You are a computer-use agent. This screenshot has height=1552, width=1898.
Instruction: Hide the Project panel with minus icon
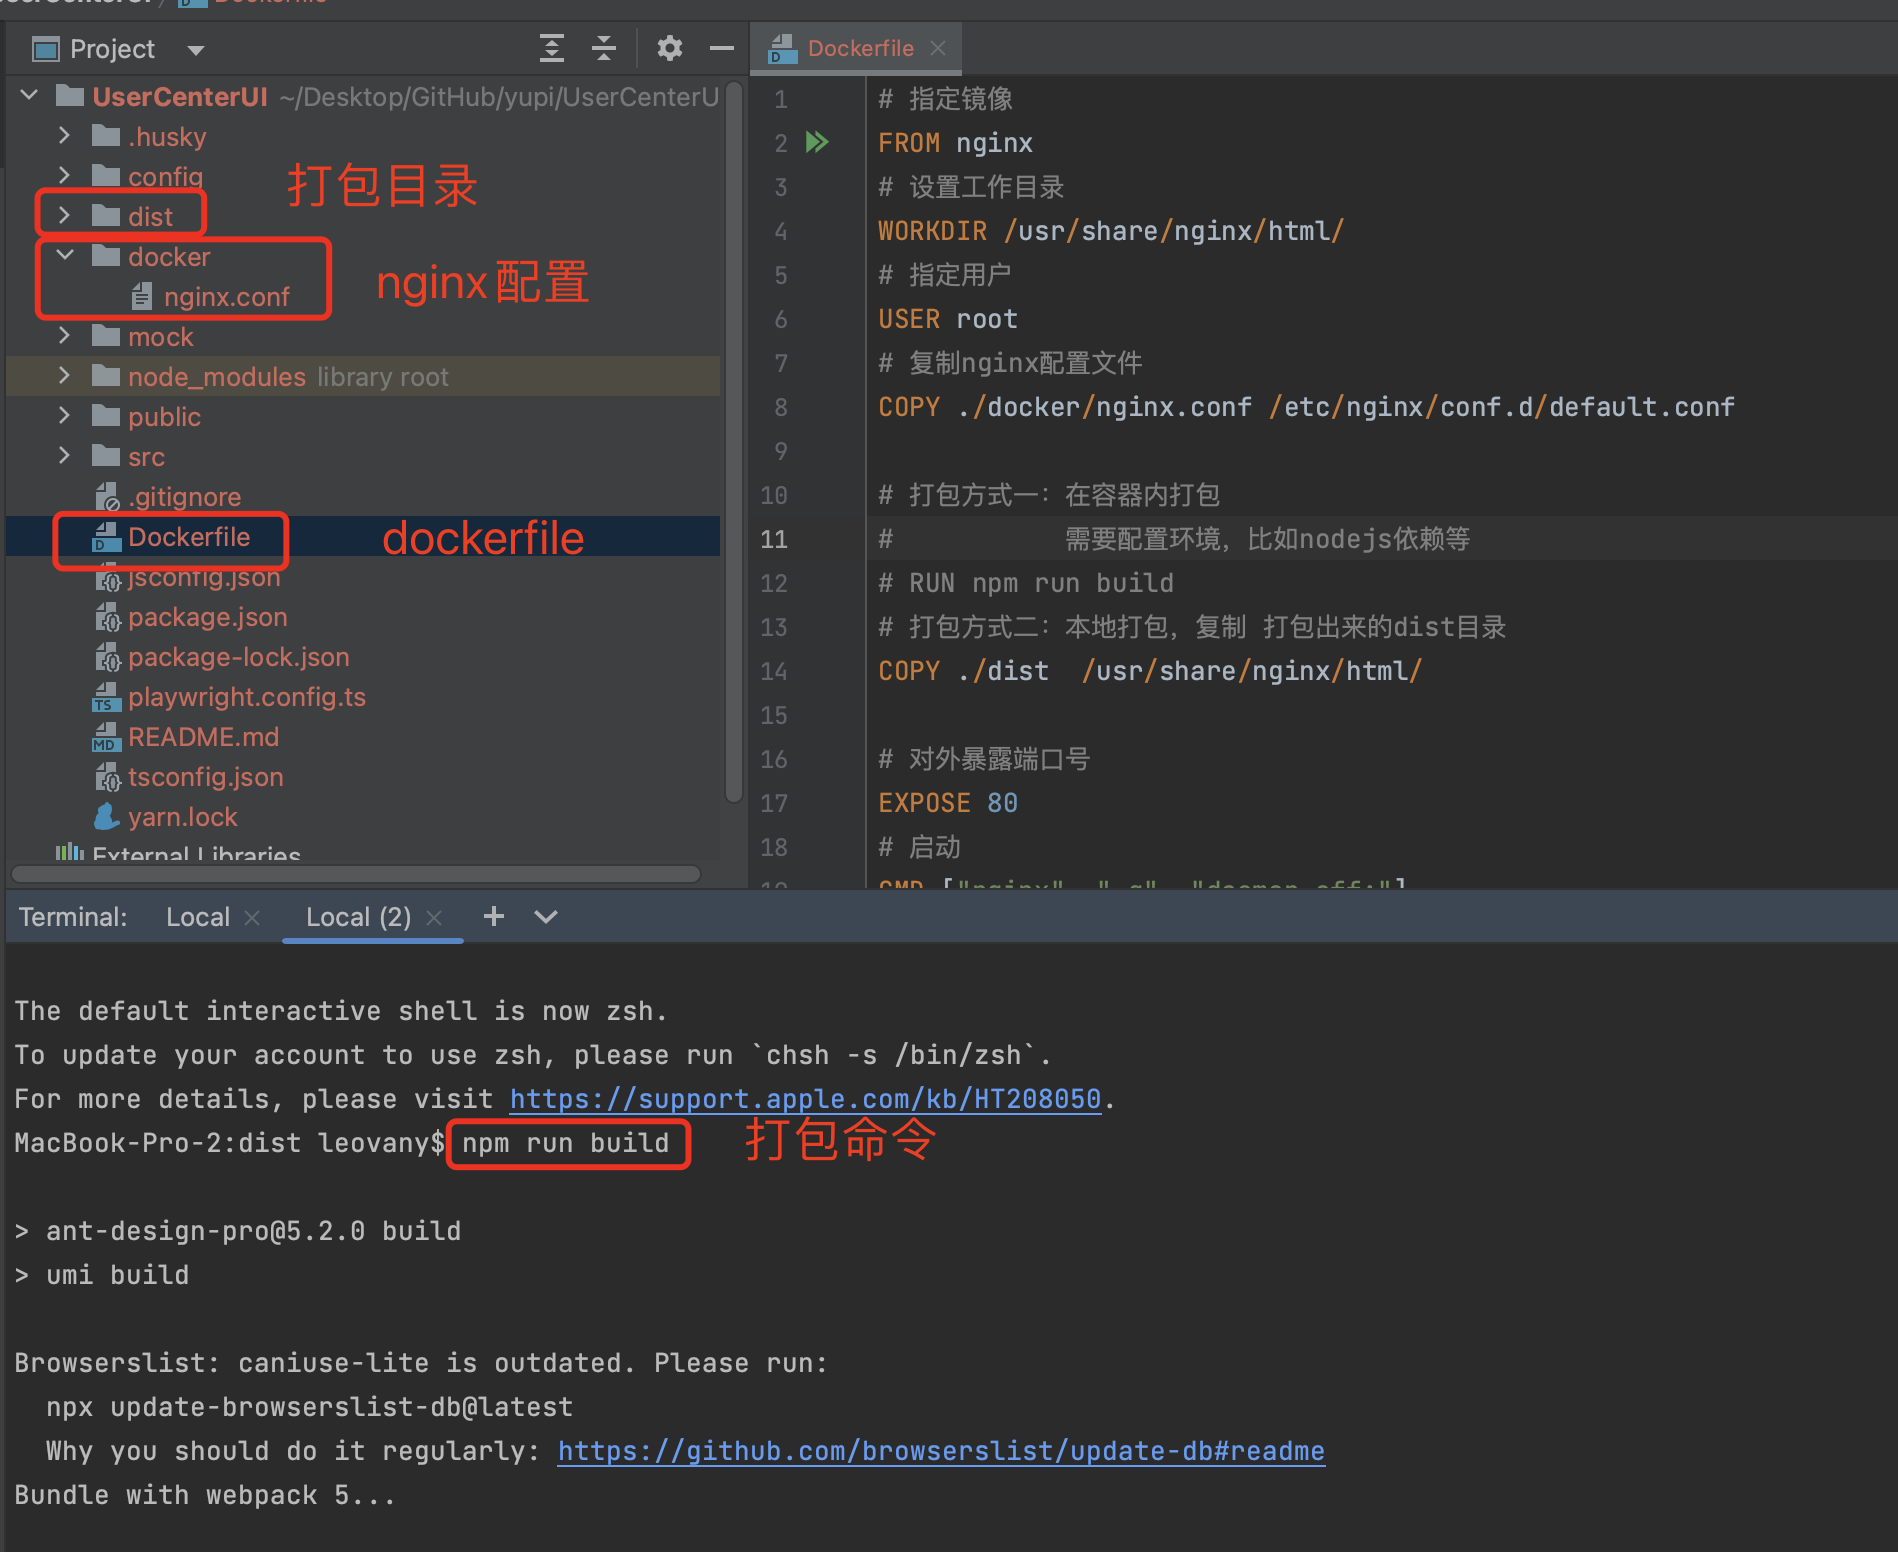coord(721,48)
